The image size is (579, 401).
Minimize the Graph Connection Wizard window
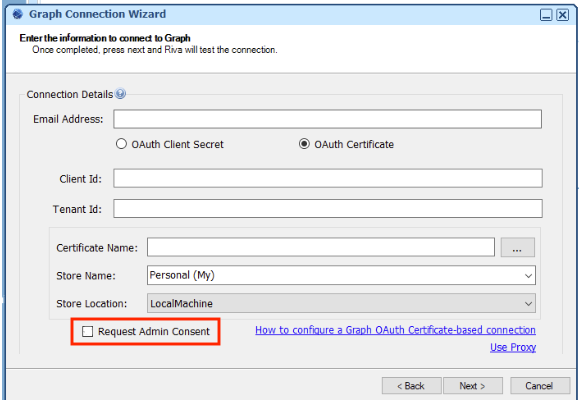coord(546,15)
